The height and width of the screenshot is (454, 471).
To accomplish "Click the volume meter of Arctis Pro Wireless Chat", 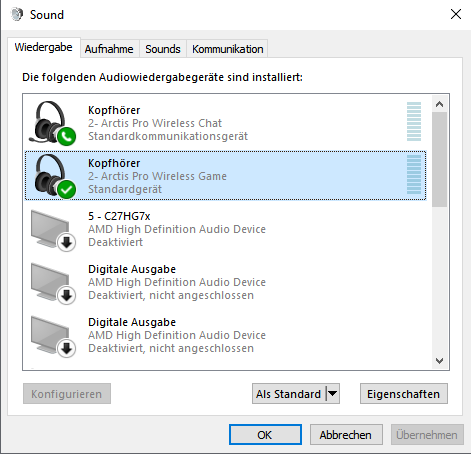I will 414,122.
